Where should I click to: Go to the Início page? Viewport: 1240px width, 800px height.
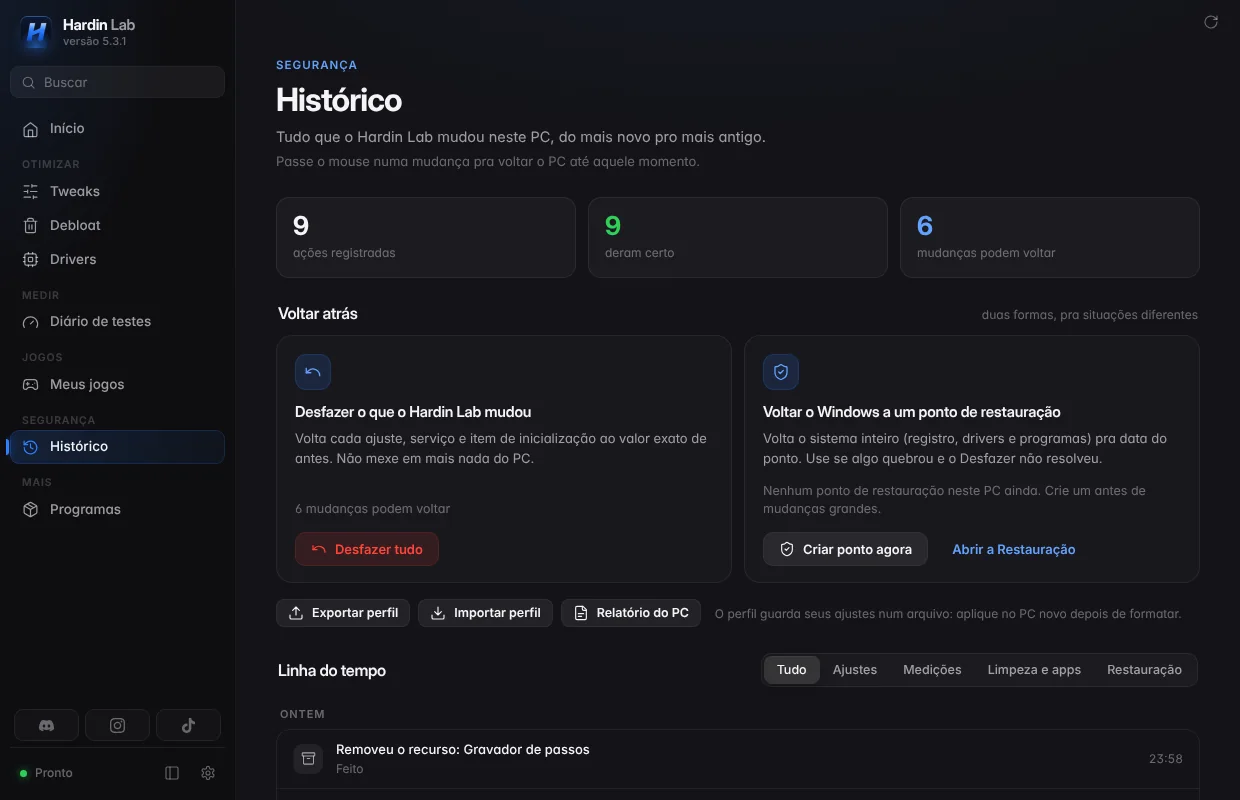point(117,129)
